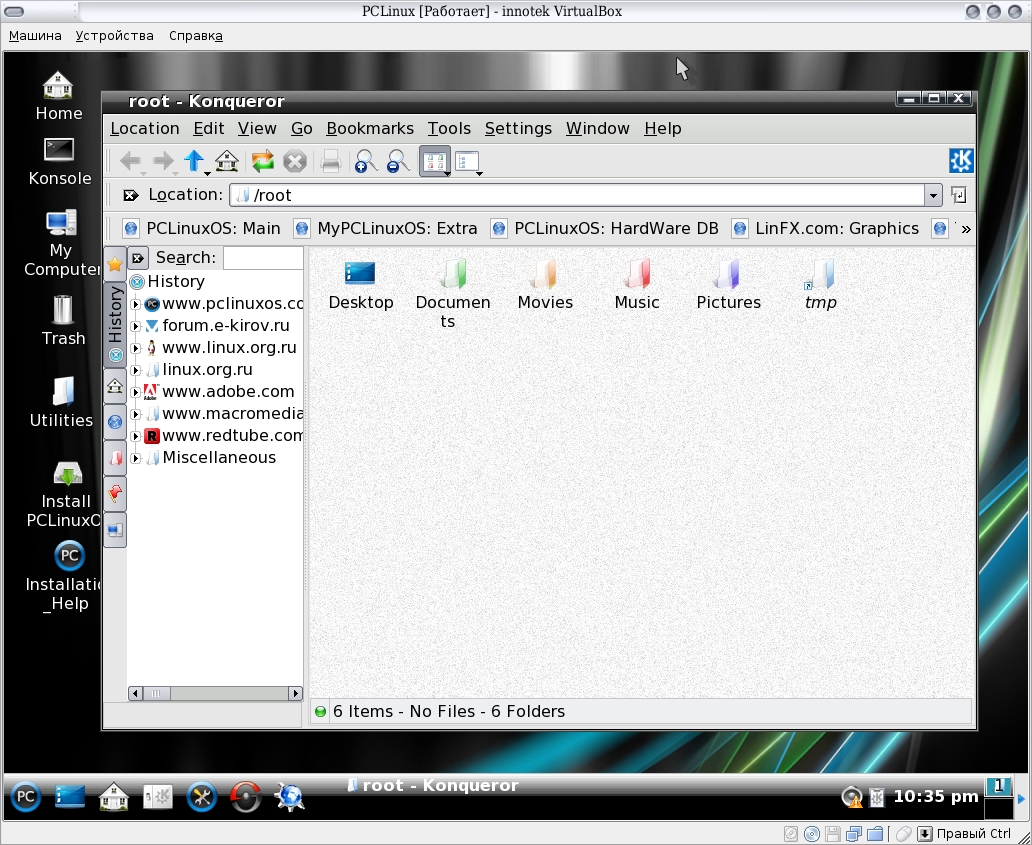This screenshot has width=1032, height=845.
Task: Switch to Tree View mode button
Action: 467,161
